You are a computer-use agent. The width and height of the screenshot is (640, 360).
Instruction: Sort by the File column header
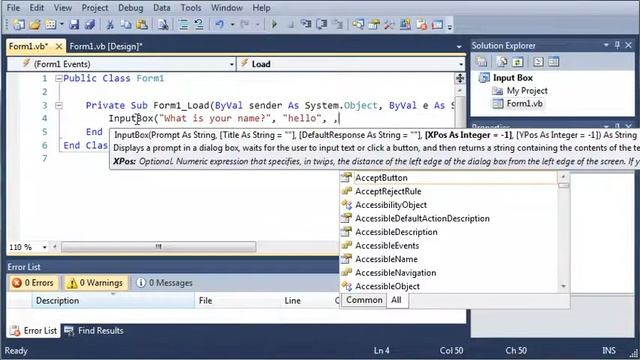point(238,300)
